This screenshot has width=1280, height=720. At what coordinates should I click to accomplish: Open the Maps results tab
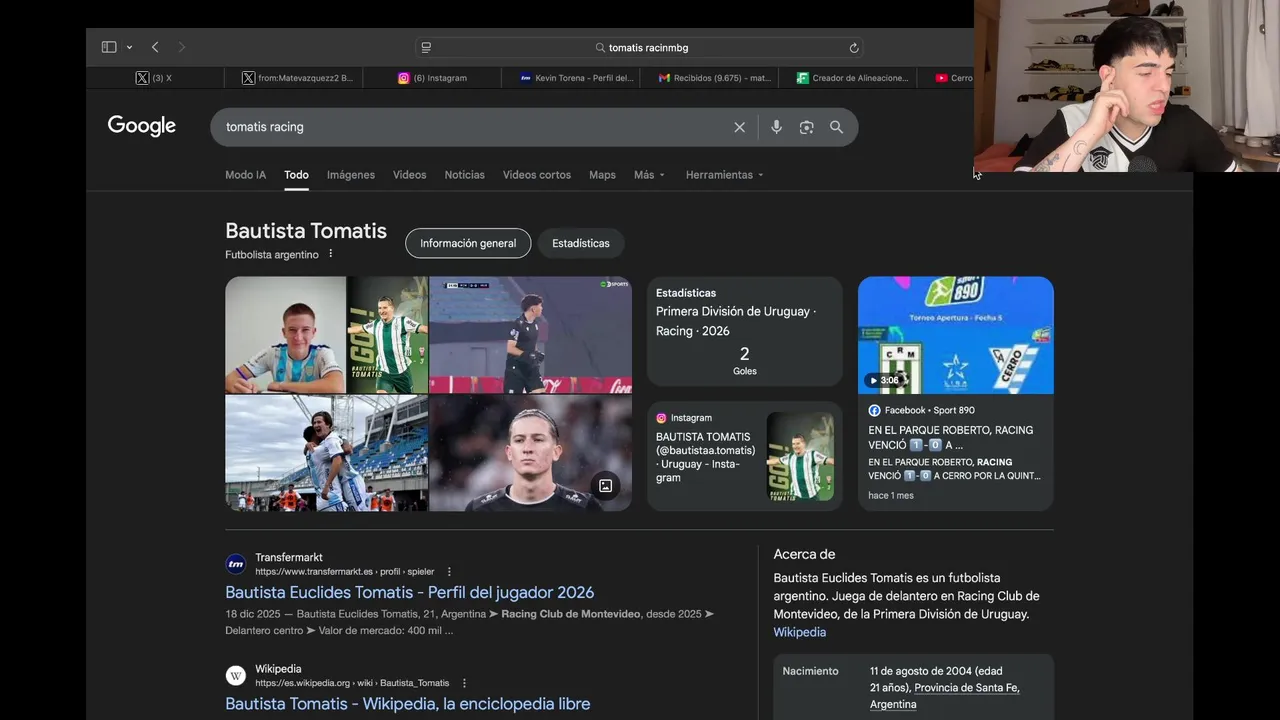click(602, 175)
